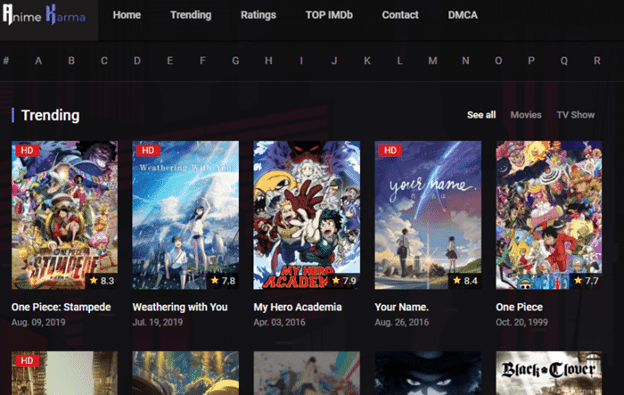Viewport: 624px width, 395px height.
Task: Select the Movies filter tab
Action: pyautogui.click(x=526, y=115)
